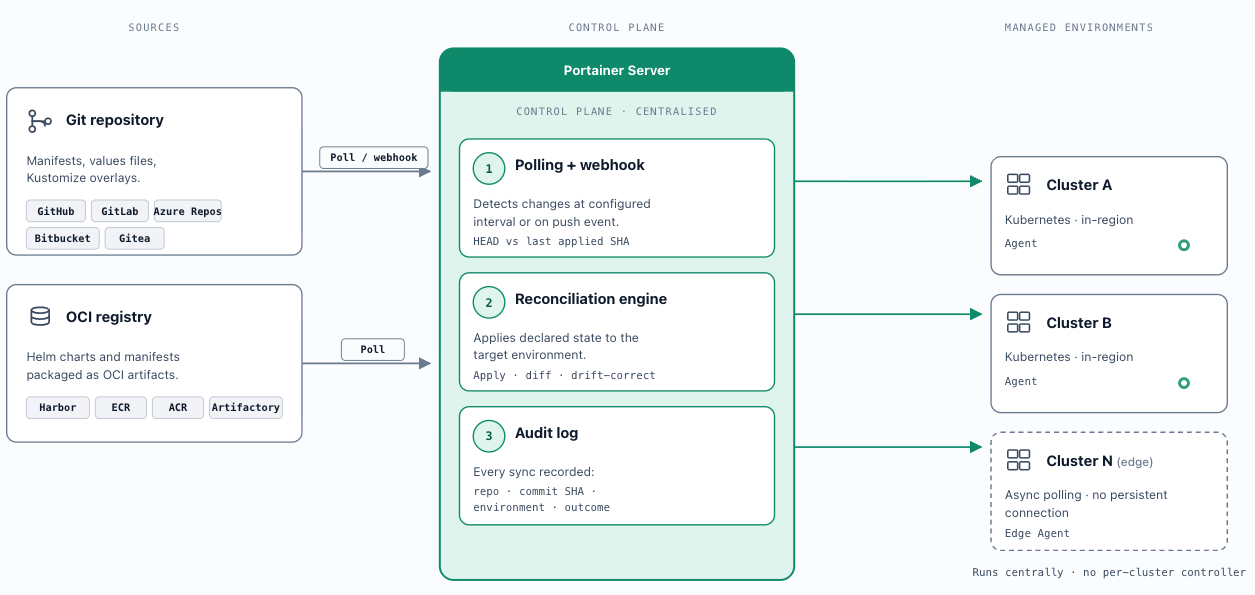
Task: Click the Cluster N edge grid icon
Action: 1018,460
